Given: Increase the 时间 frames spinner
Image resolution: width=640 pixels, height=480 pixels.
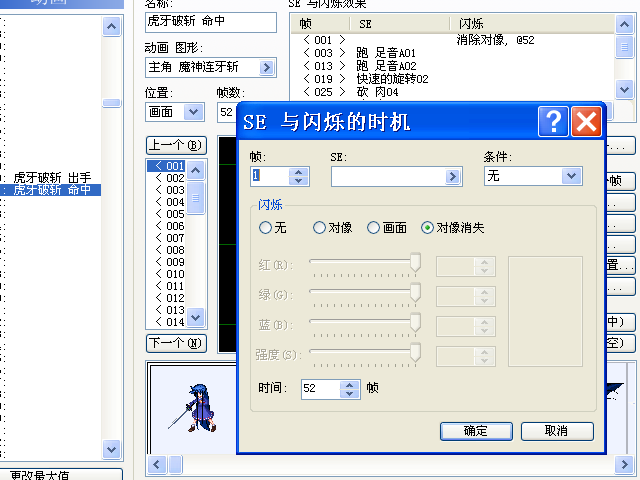Looking at the screenshot, I should pyautogui.click(x=349, y=385).
